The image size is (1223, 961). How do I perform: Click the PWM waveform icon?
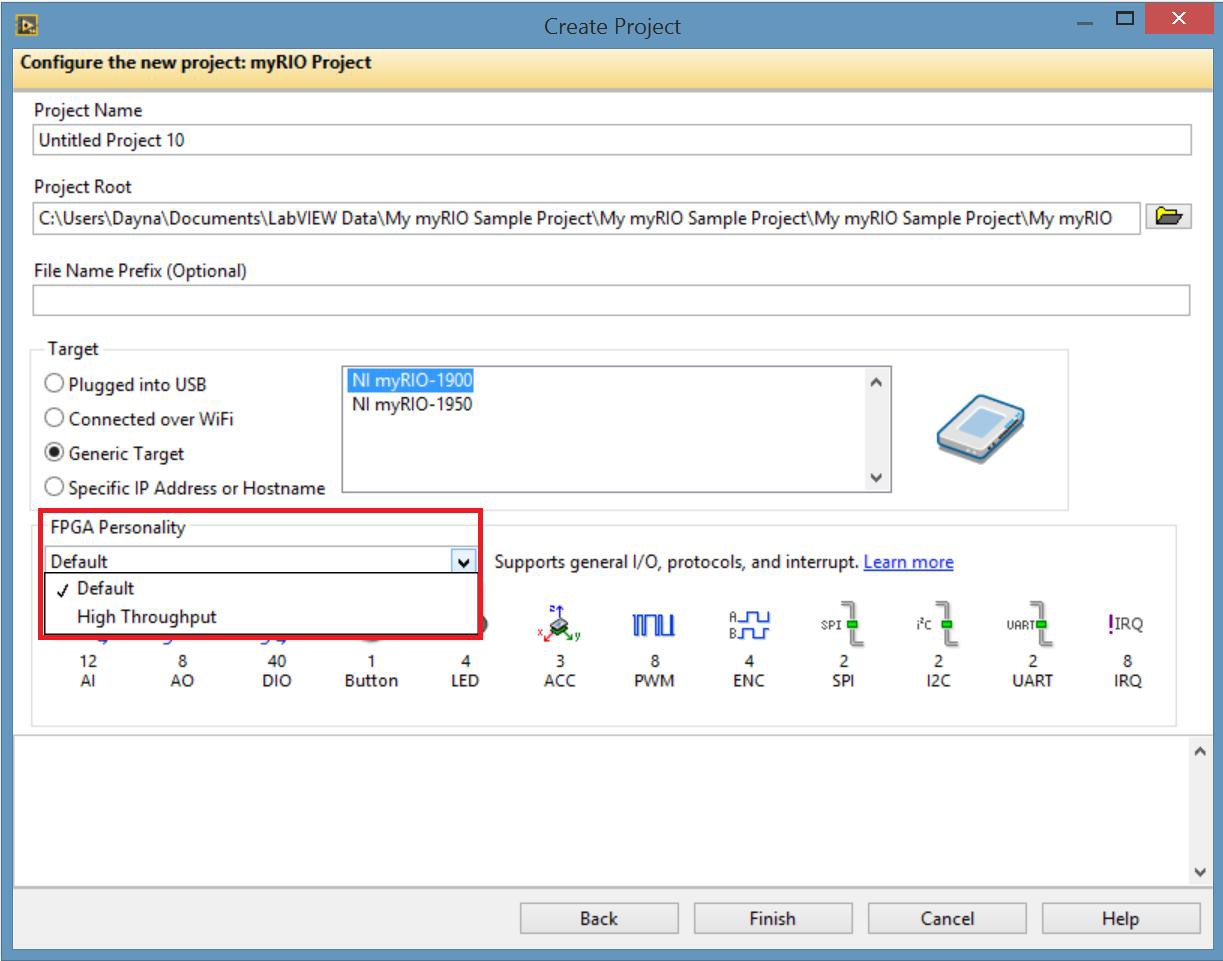pyautogui.click(x=654, y=625)
